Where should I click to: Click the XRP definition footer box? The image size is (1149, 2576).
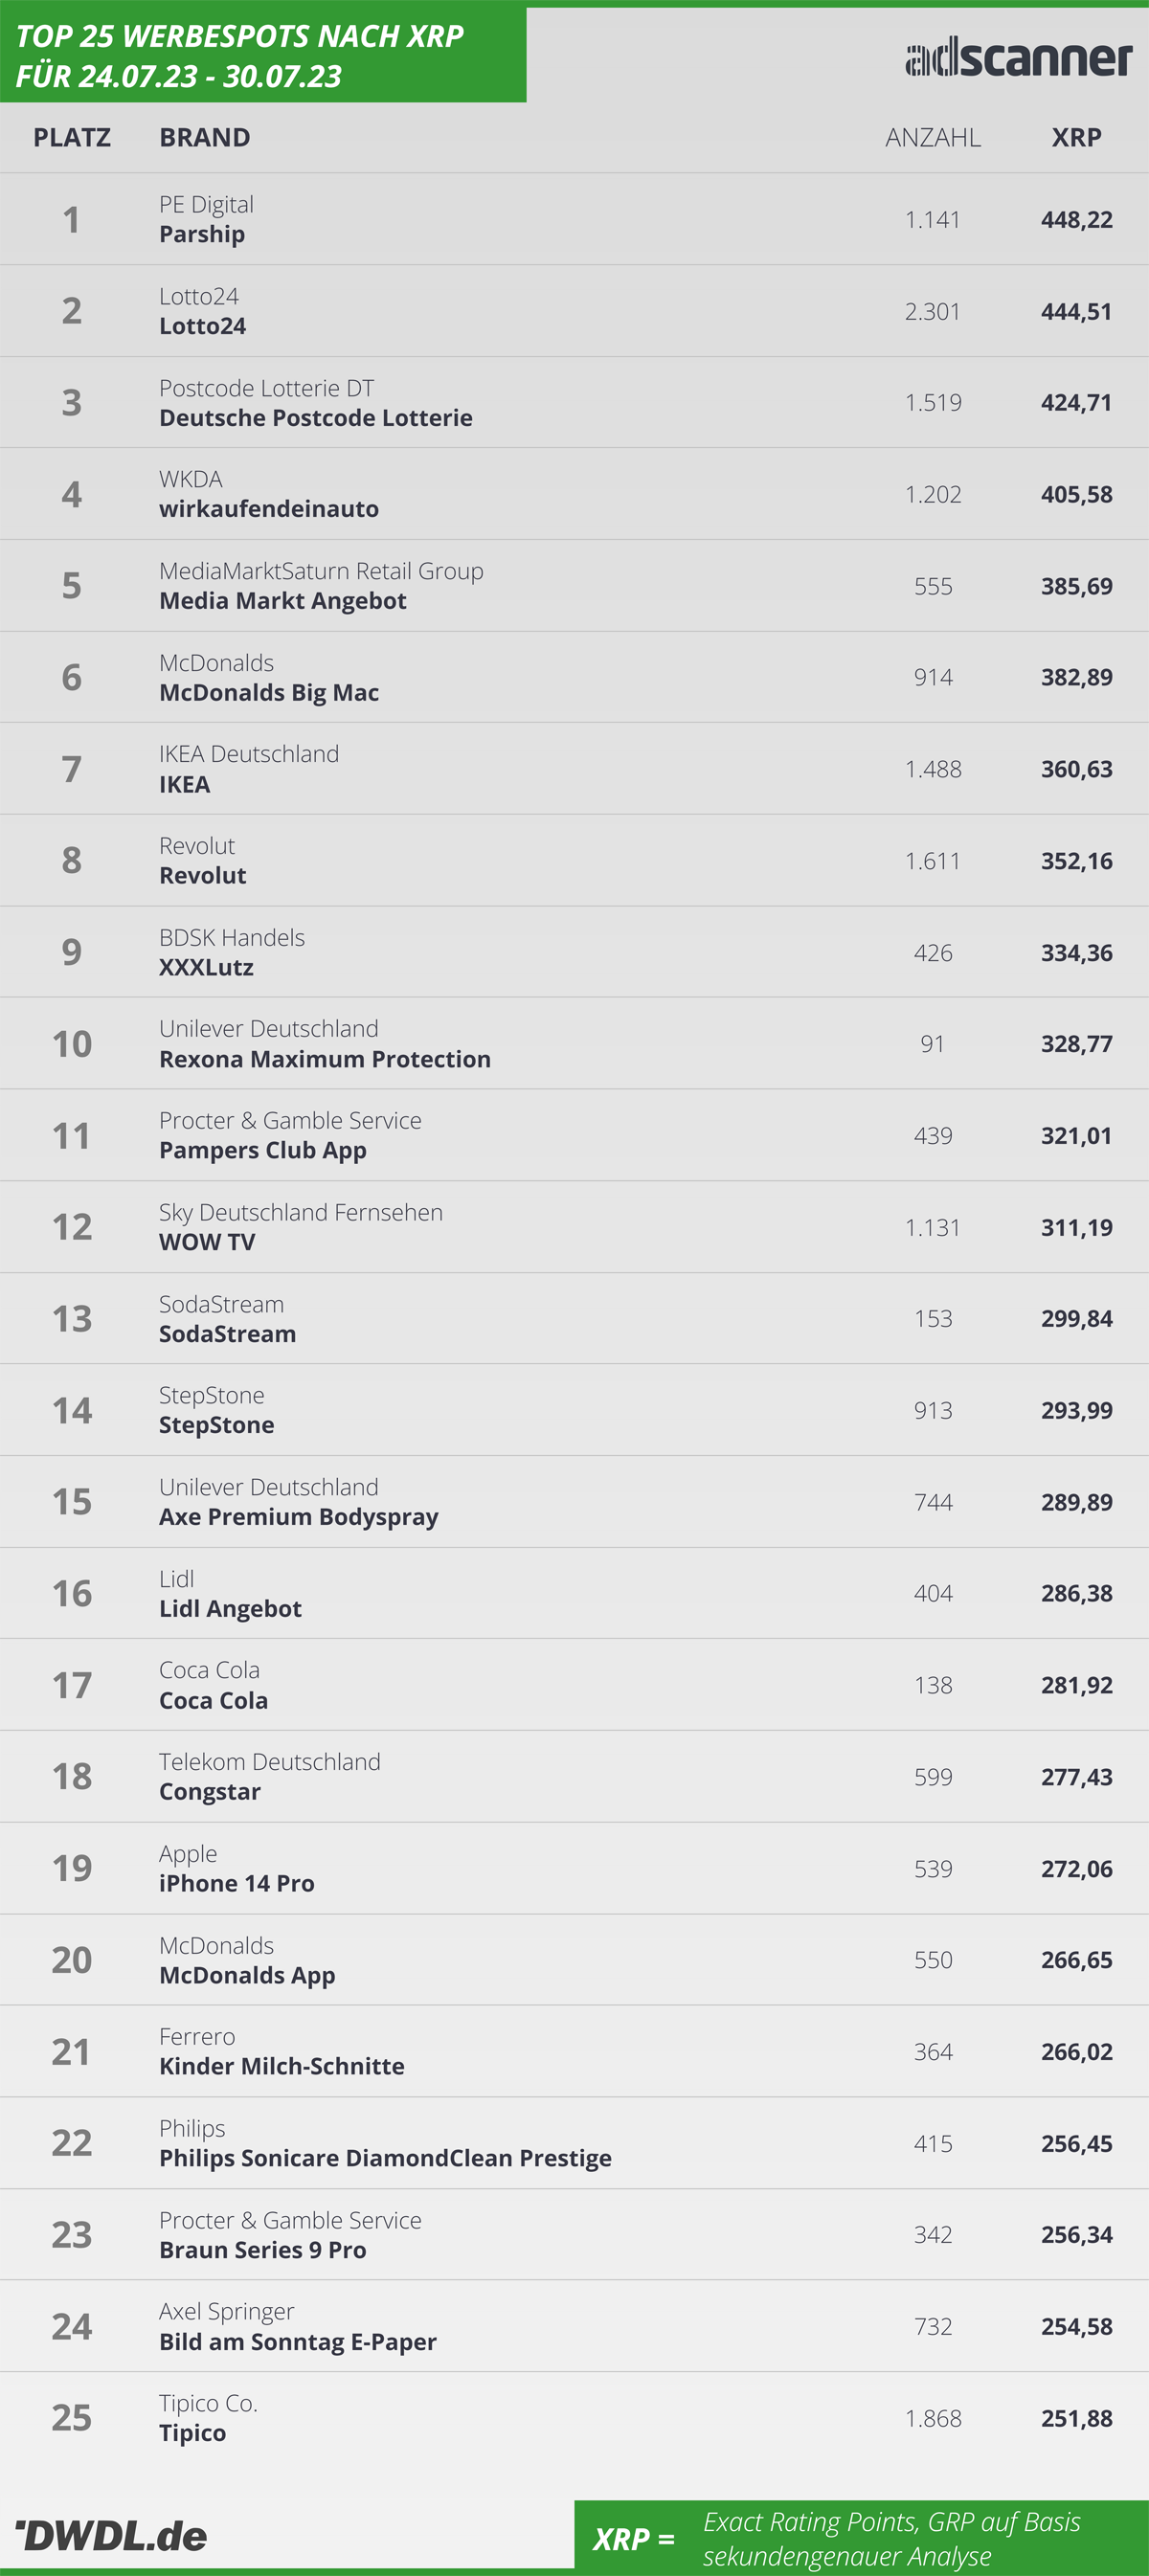[861, 2535]
